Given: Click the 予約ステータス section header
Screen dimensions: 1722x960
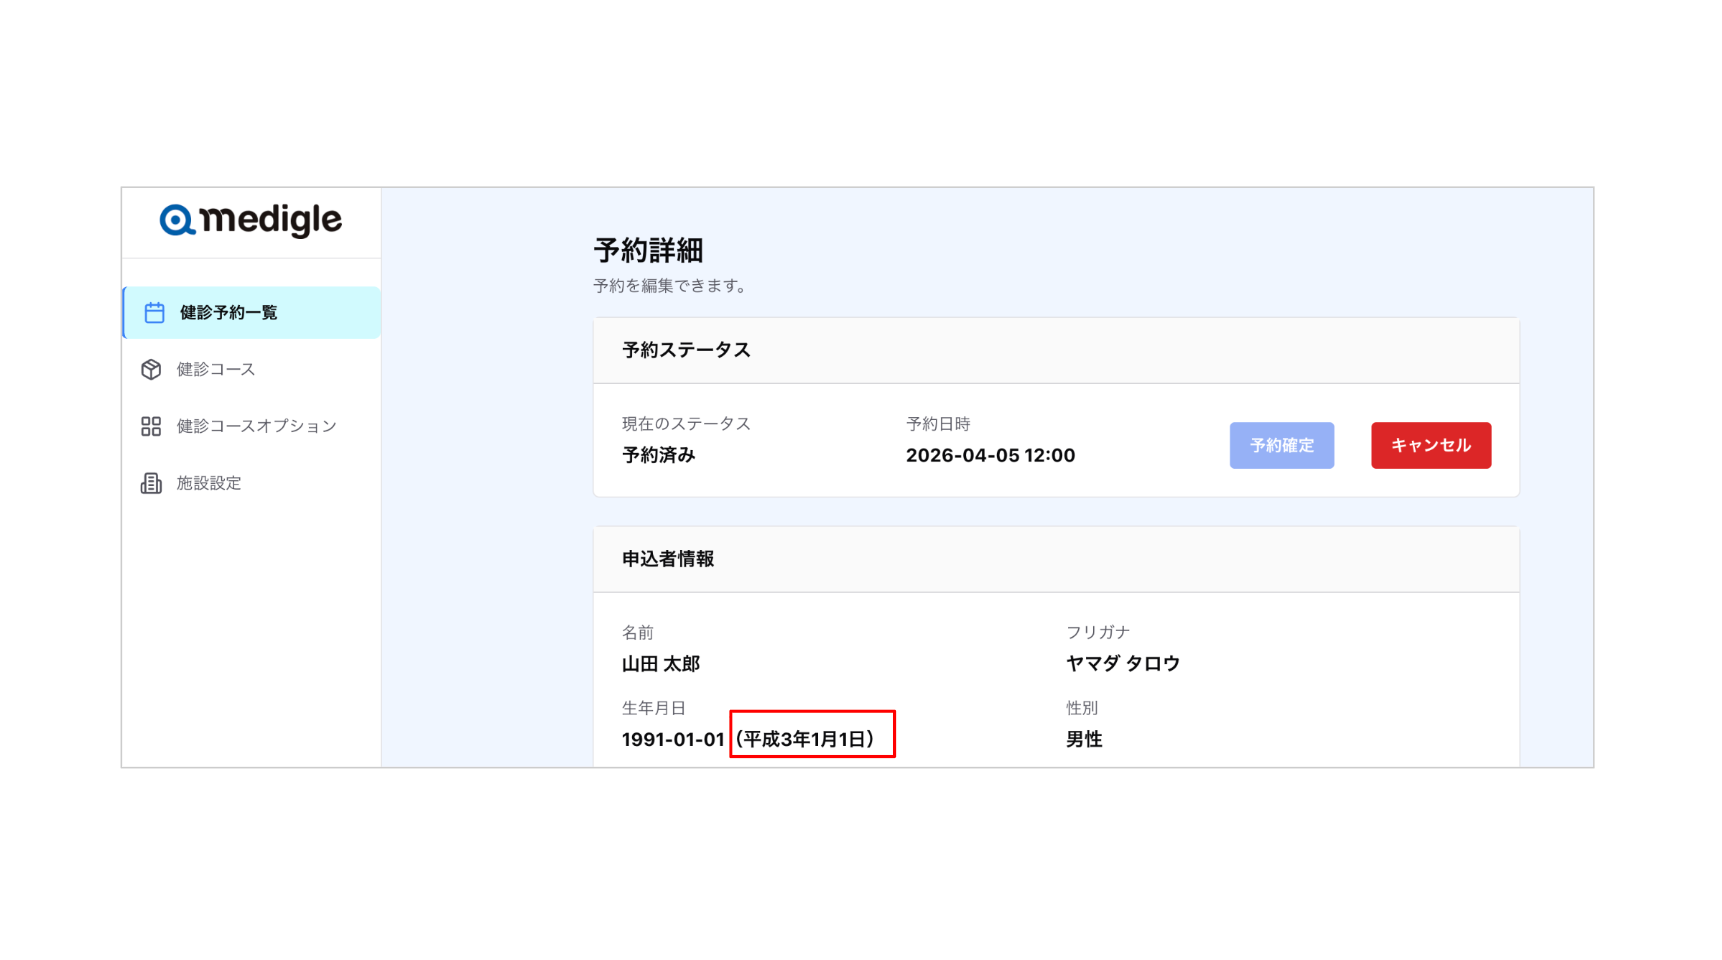Looking at the screenshot, I should [686, 351].
